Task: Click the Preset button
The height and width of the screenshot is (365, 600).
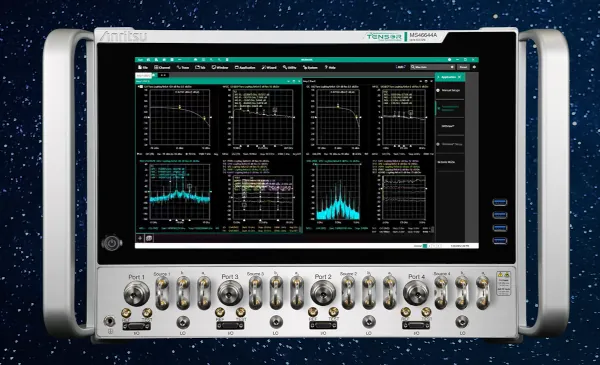Action: [x=463, y=67]
